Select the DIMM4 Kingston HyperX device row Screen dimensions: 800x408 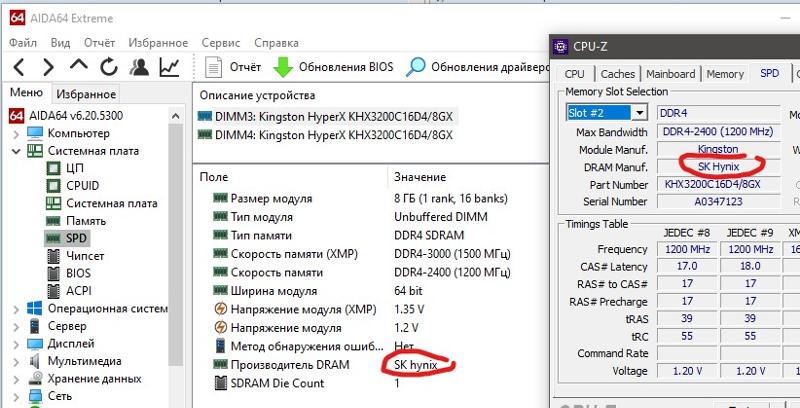coord(325,135)
